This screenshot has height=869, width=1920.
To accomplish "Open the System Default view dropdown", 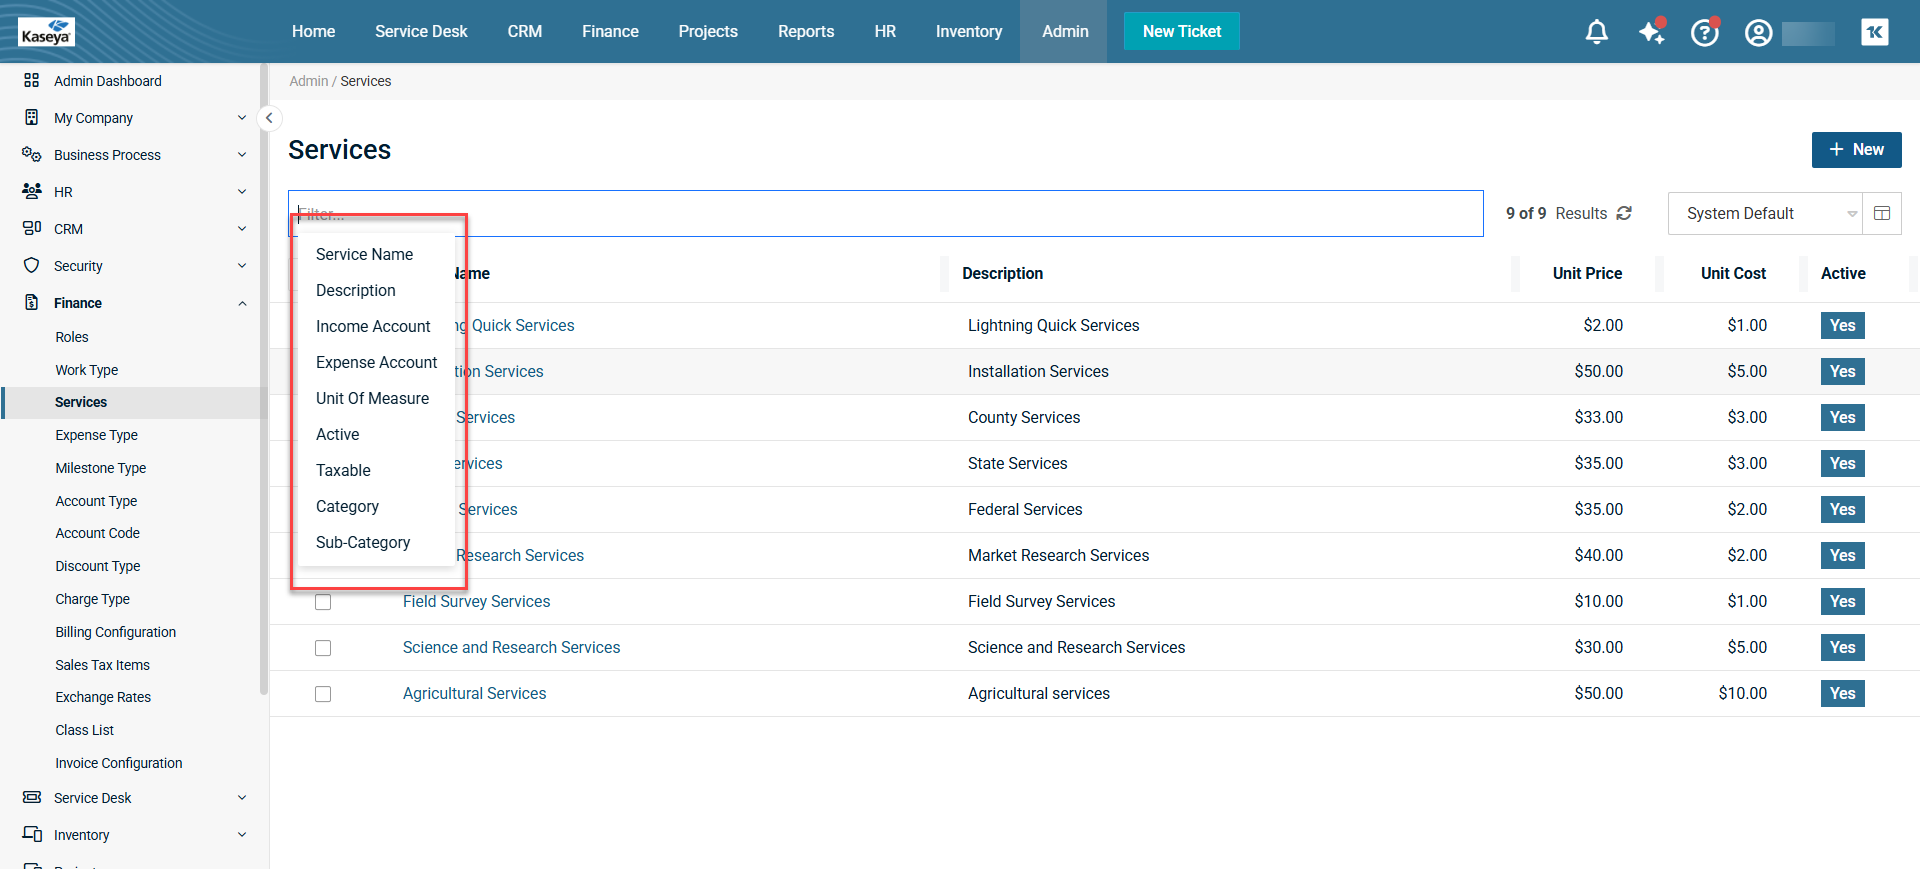I will pyautogui.click(x=1764, y=213).
